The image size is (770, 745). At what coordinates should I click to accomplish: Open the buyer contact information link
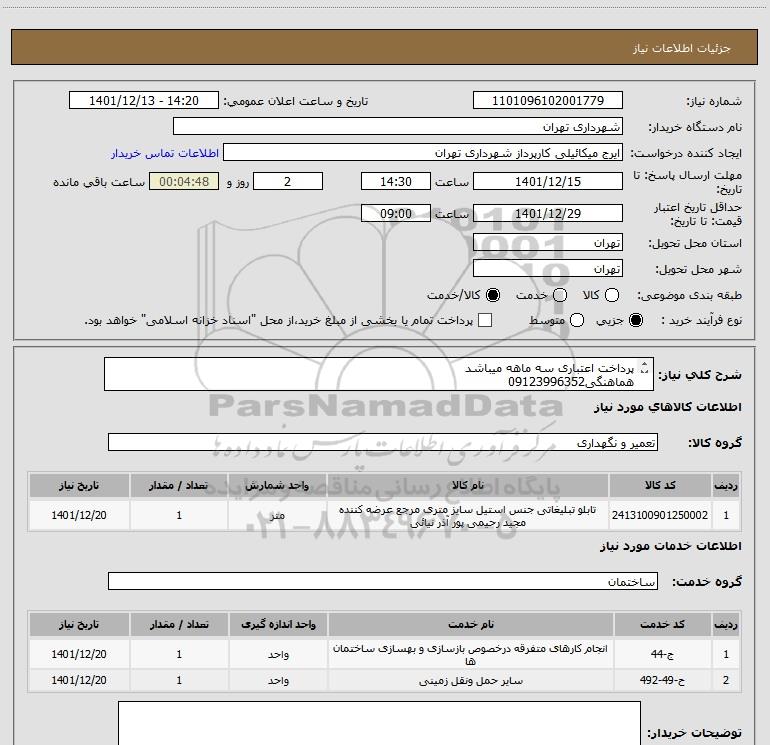click(x=165, y=153)
